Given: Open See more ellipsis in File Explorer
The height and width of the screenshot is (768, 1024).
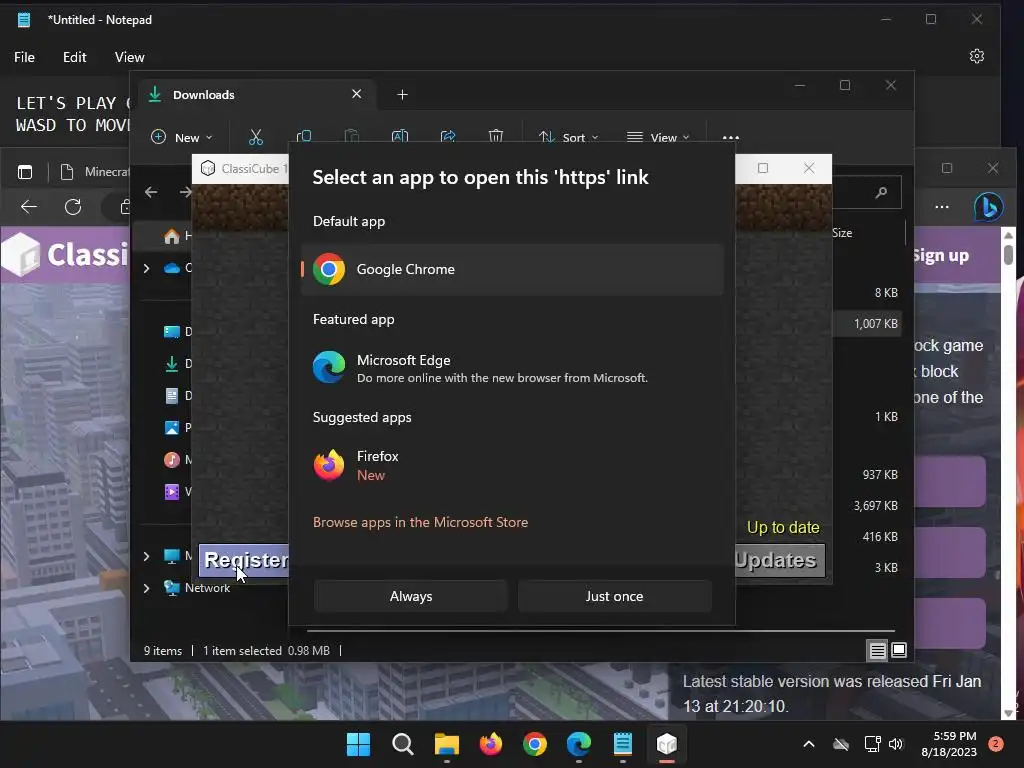Looking at the screenshot, I should (731, 137).
